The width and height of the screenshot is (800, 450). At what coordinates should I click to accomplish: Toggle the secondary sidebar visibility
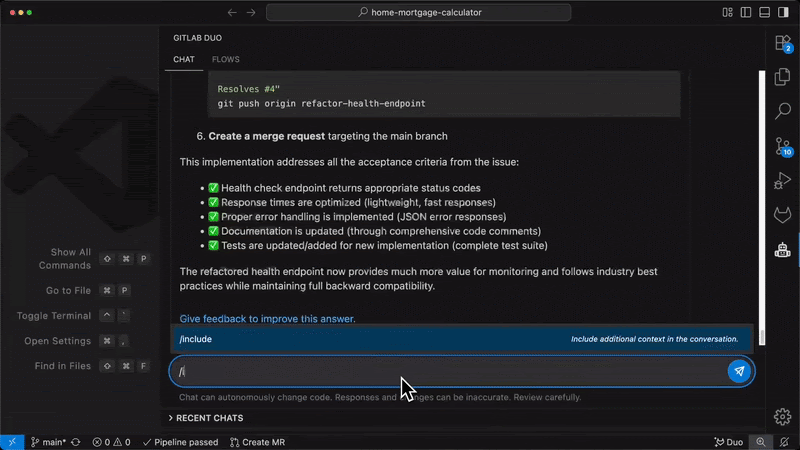pos(783,12)
